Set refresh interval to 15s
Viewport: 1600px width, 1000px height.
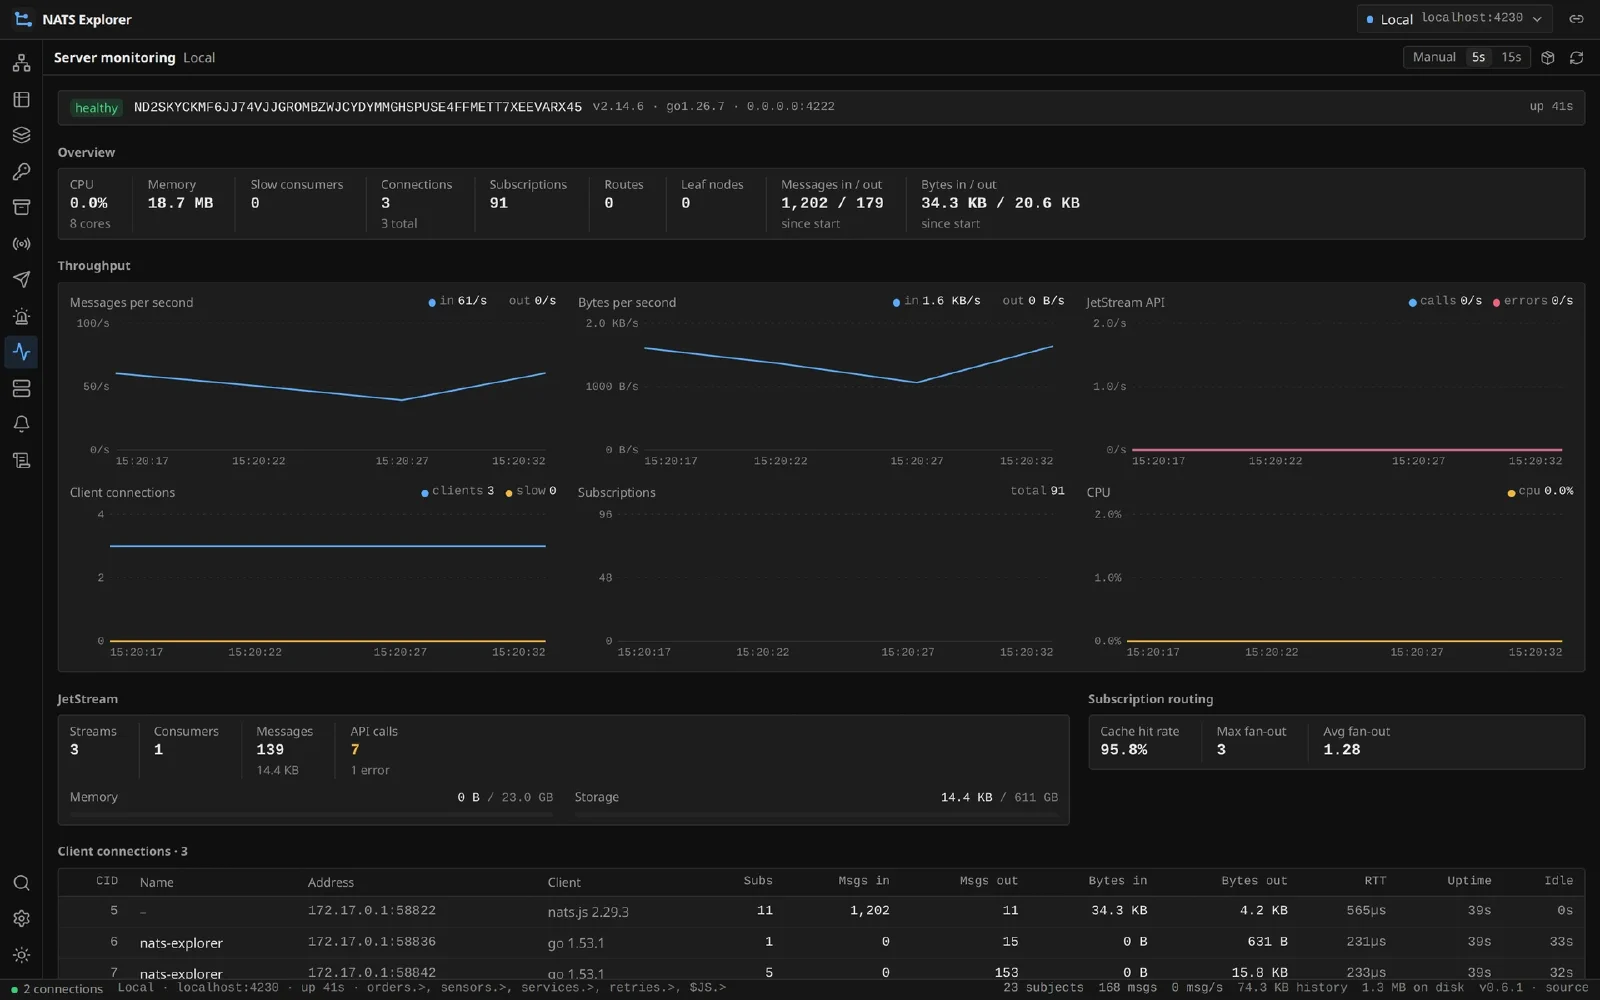pyautogui.click(x=1511, y=57)
